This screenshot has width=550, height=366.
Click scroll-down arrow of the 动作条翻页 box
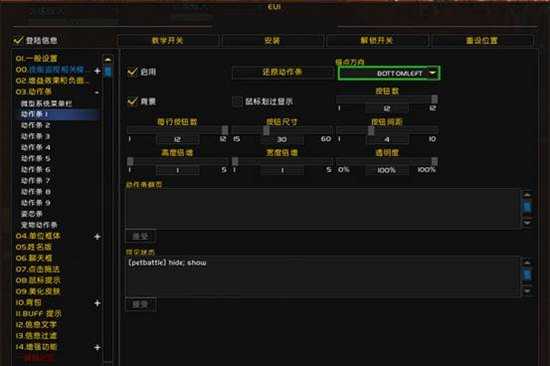pyautogui.click(x=527, y=222)
